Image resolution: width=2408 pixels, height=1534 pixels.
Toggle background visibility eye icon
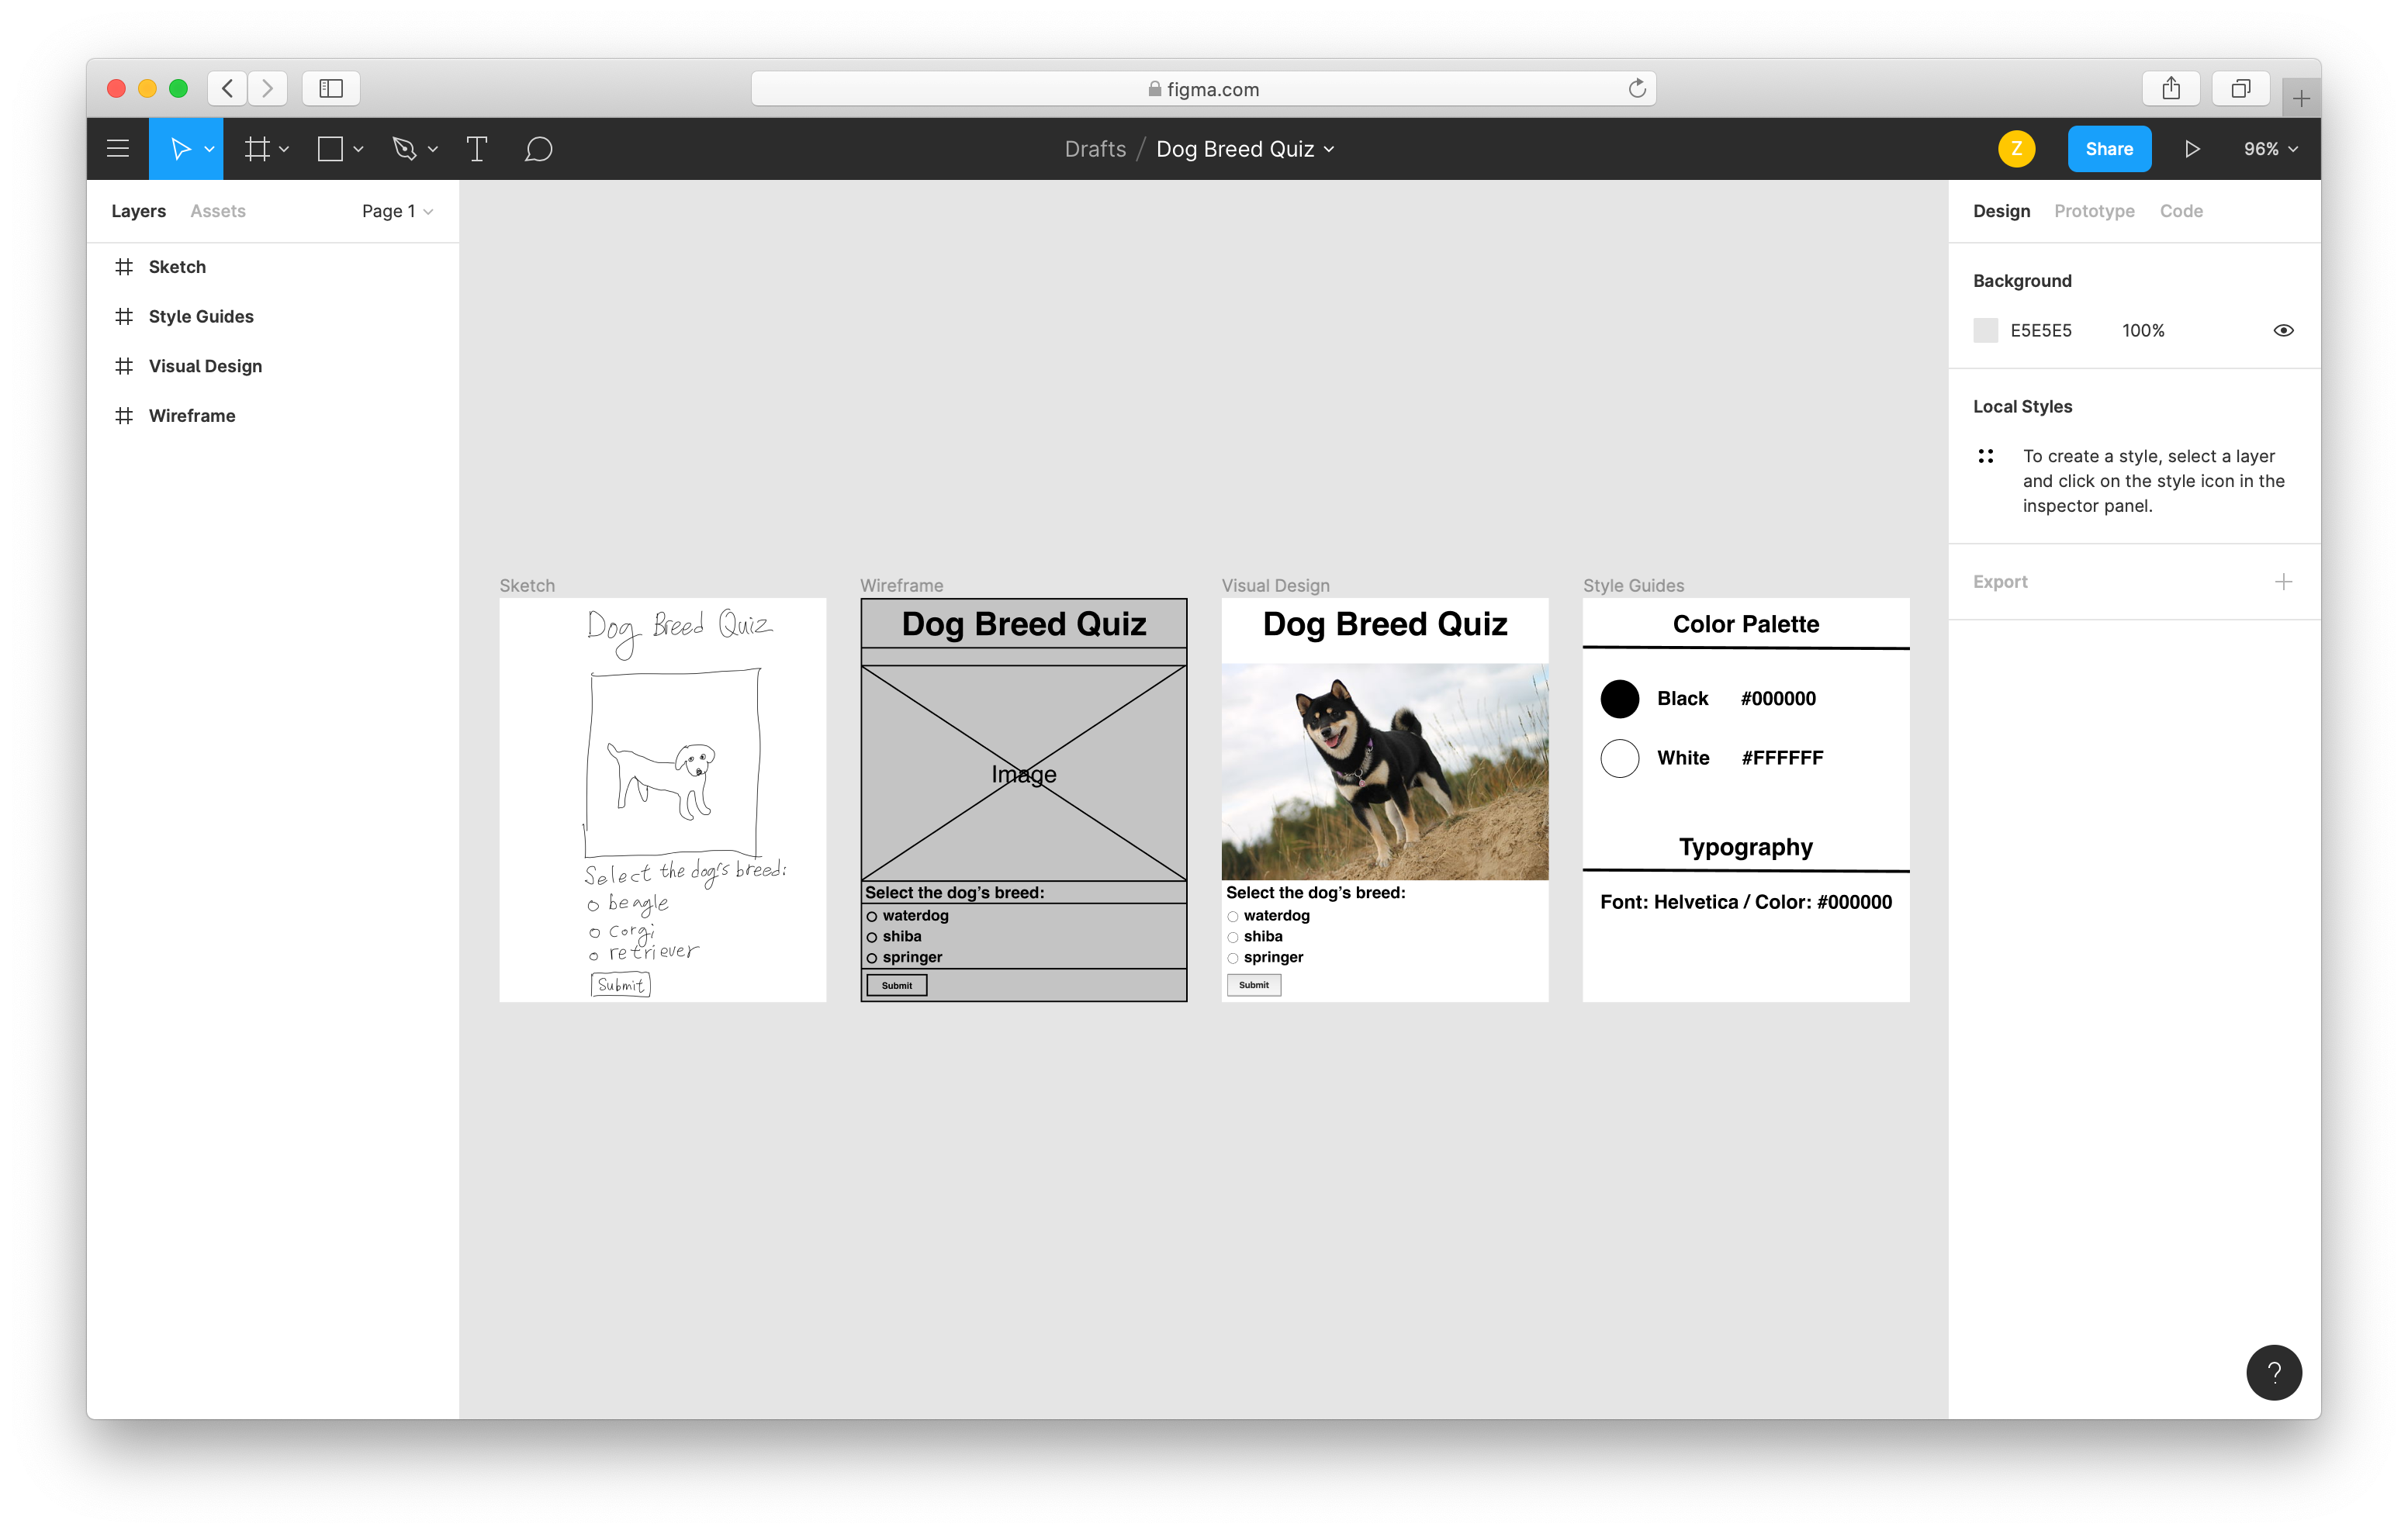pos(2283,331)
